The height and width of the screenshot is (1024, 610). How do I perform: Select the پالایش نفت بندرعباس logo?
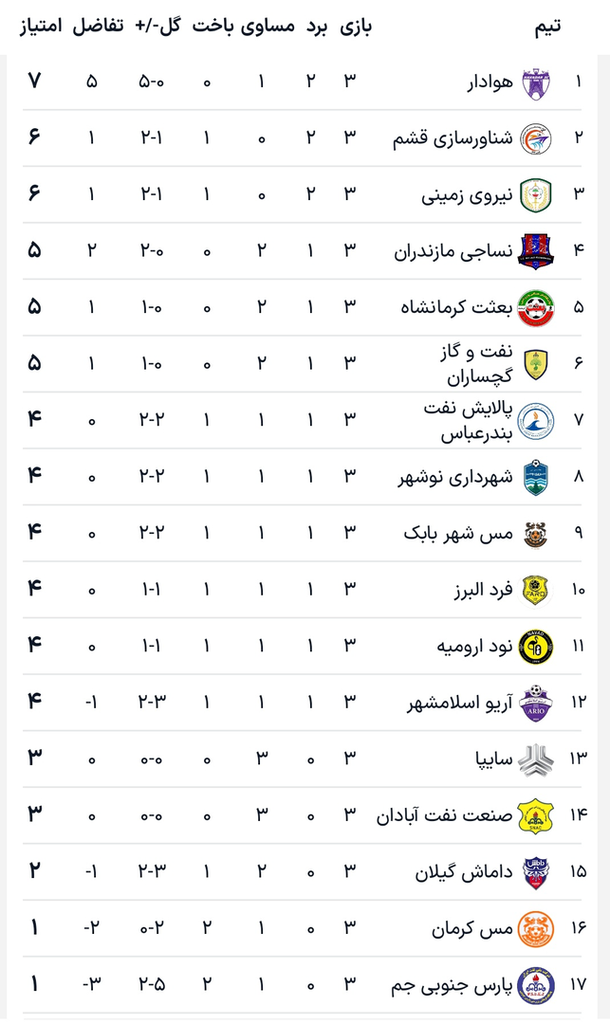[536, 421]
